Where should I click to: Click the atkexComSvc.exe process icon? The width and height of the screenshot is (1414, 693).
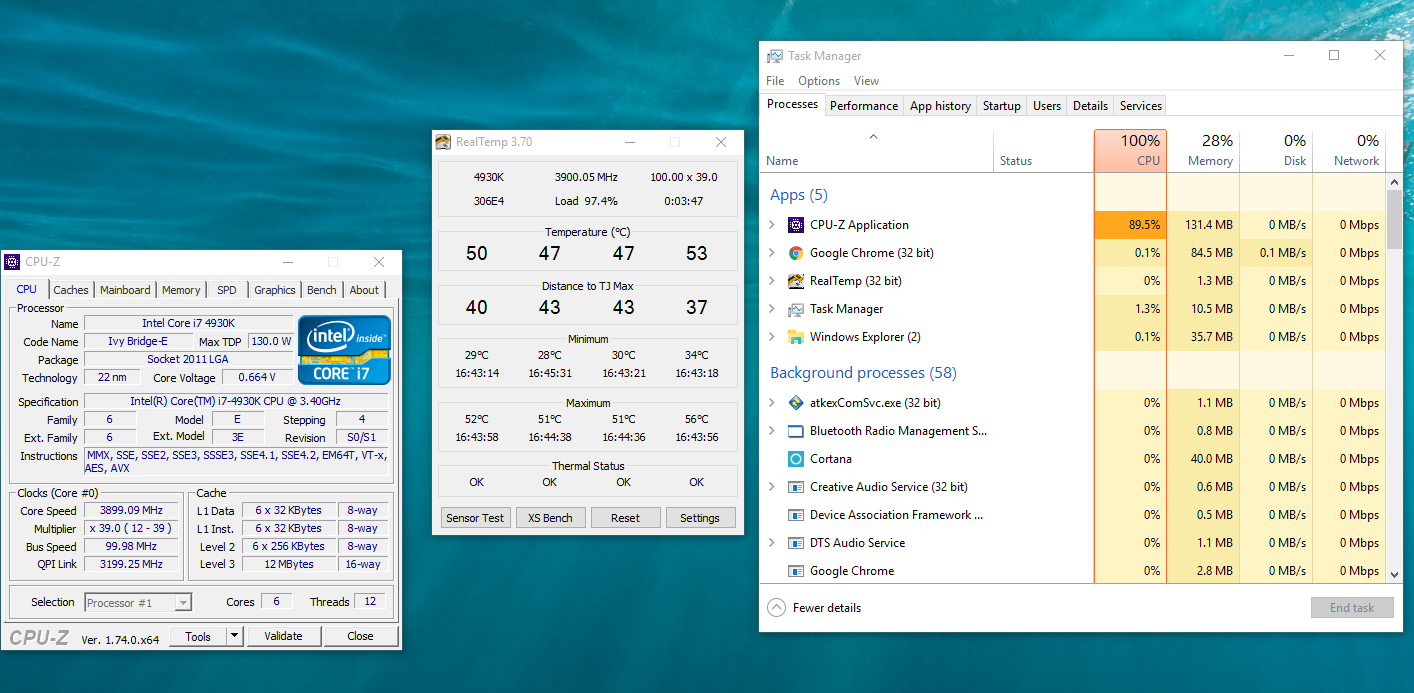click(796, 403)
